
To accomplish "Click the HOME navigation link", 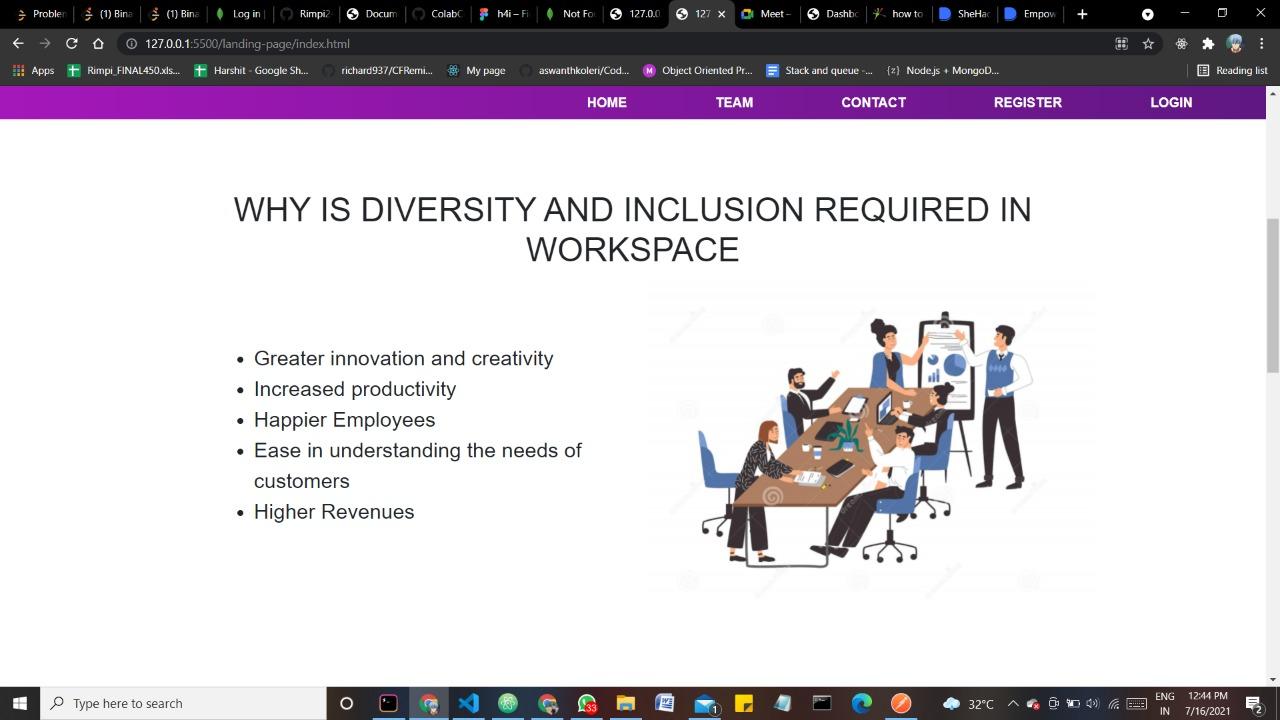I will point(607,102).
